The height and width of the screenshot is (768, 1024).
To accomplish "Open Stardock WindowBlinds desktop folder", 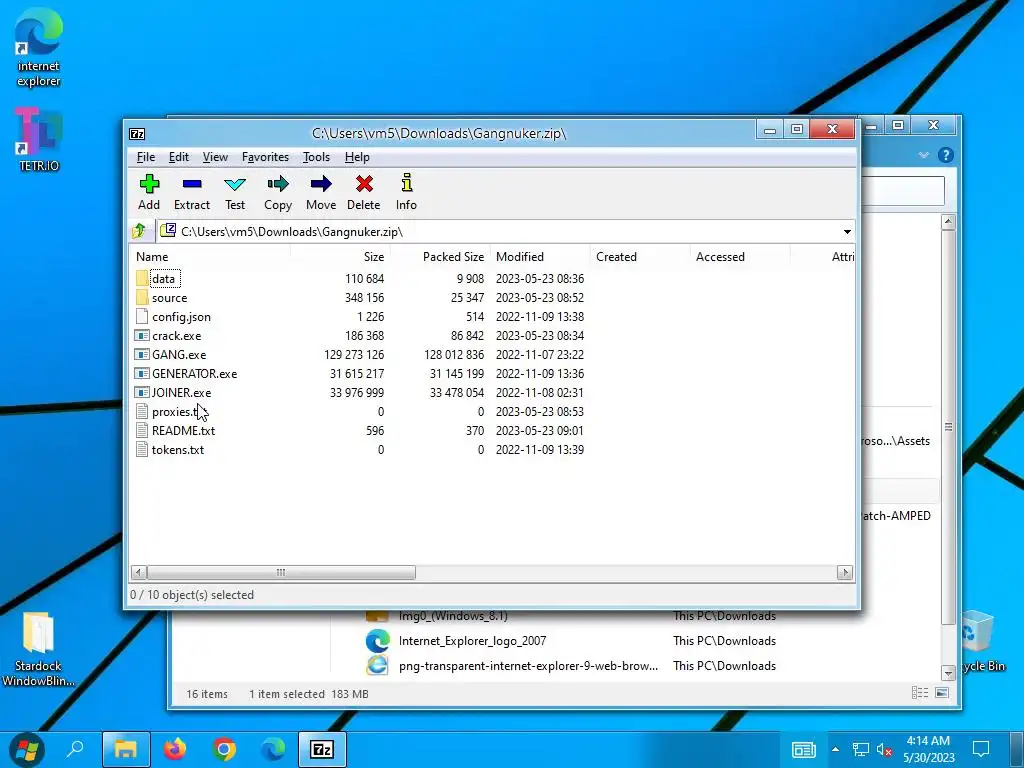I will [38, 648].
